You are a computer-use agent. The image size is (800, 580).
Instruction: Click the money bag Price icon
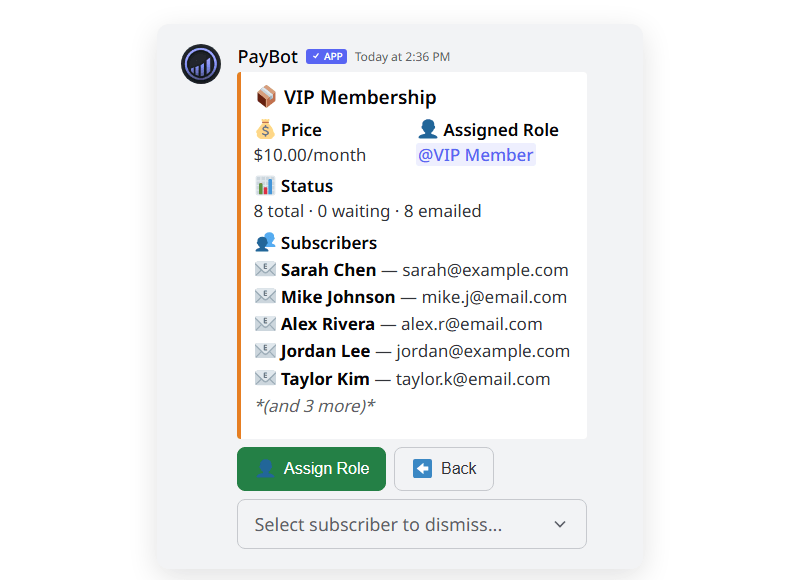coord(264,129)
